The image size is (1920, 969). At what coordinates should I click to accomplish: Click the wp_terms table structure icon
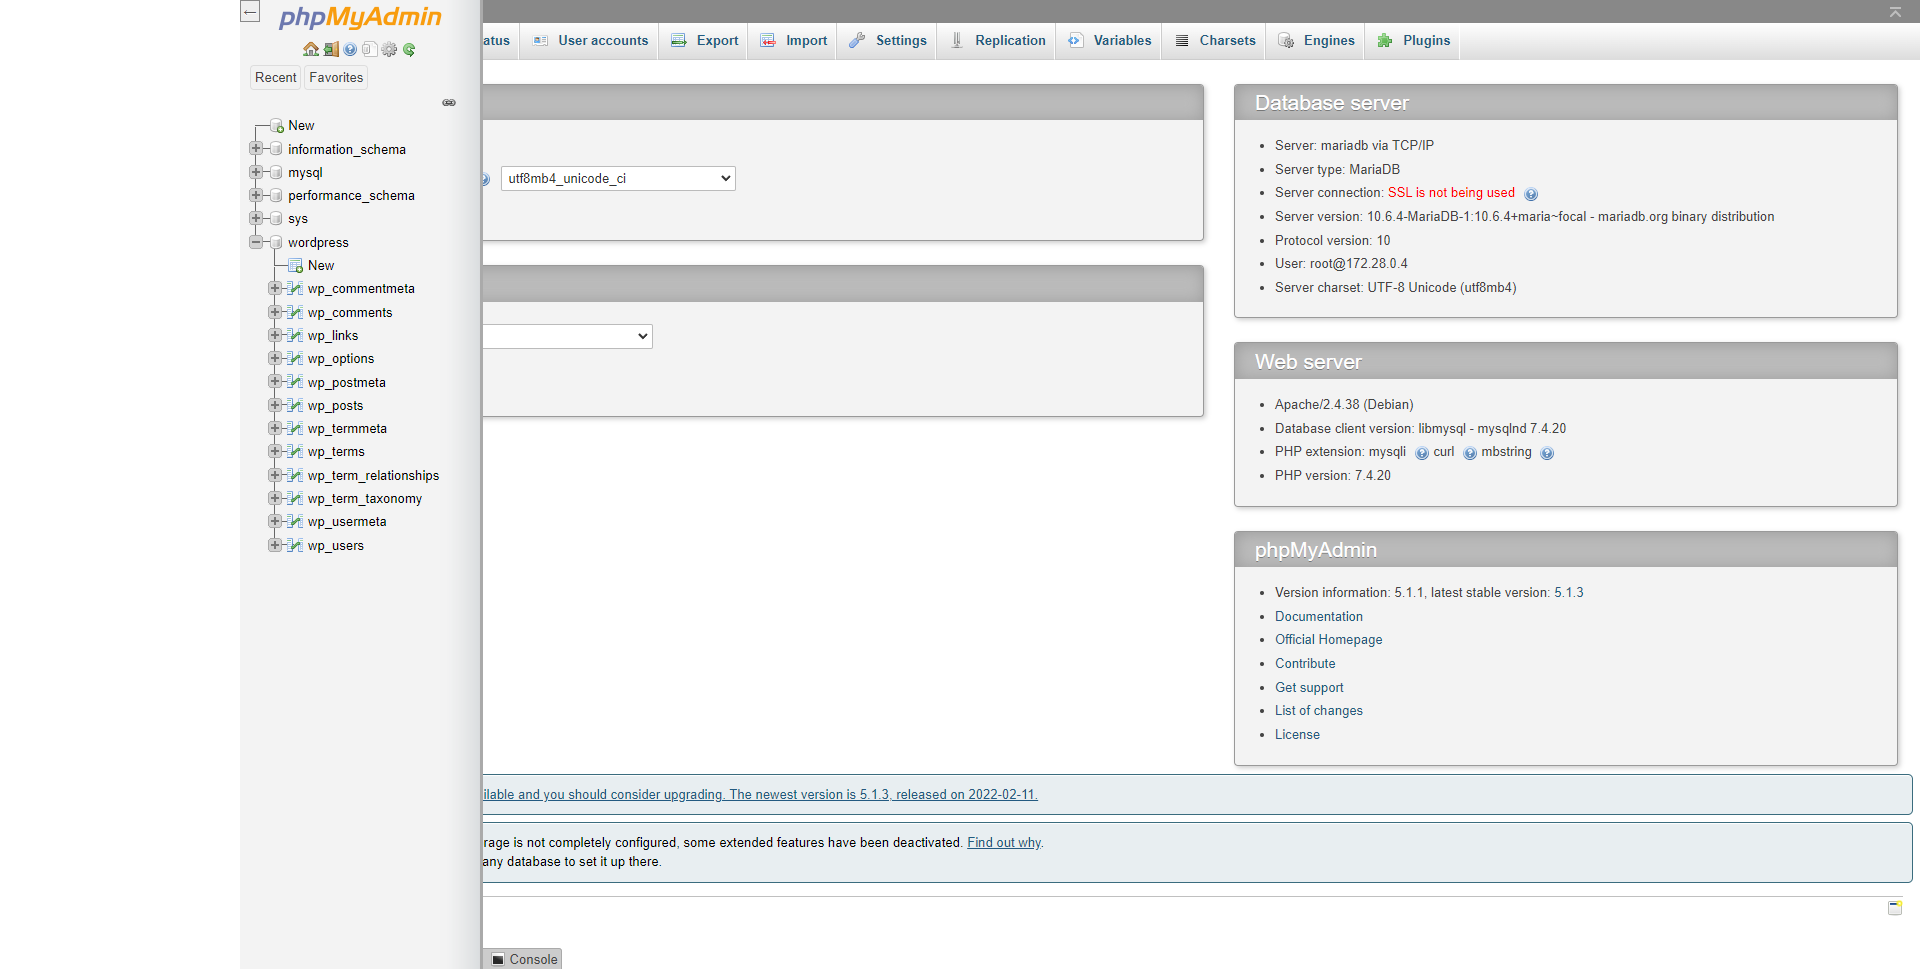[295, 451]
